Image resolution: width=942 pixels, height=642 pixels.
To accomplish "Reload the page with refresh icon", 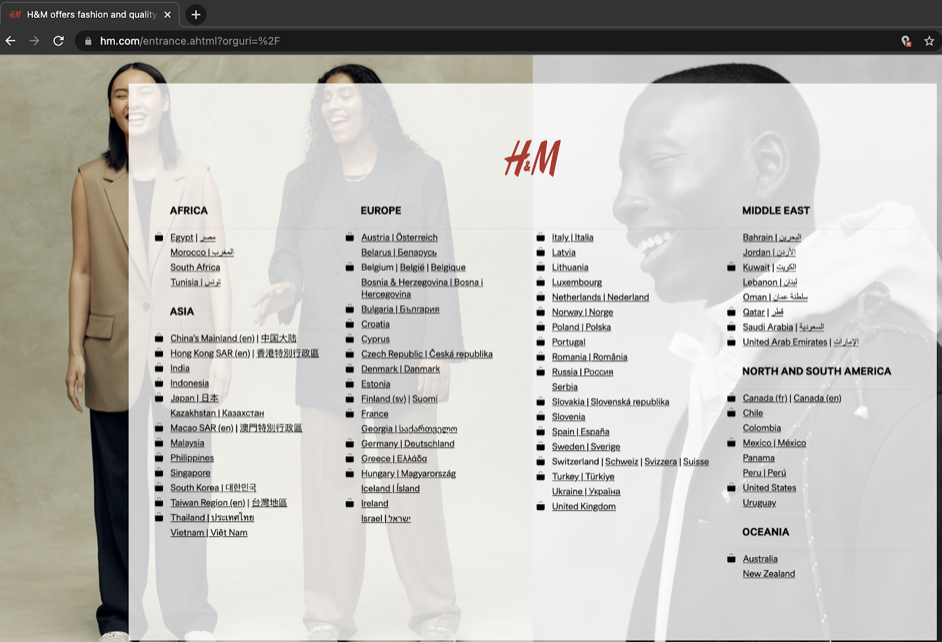I will (x=58, y=41).
